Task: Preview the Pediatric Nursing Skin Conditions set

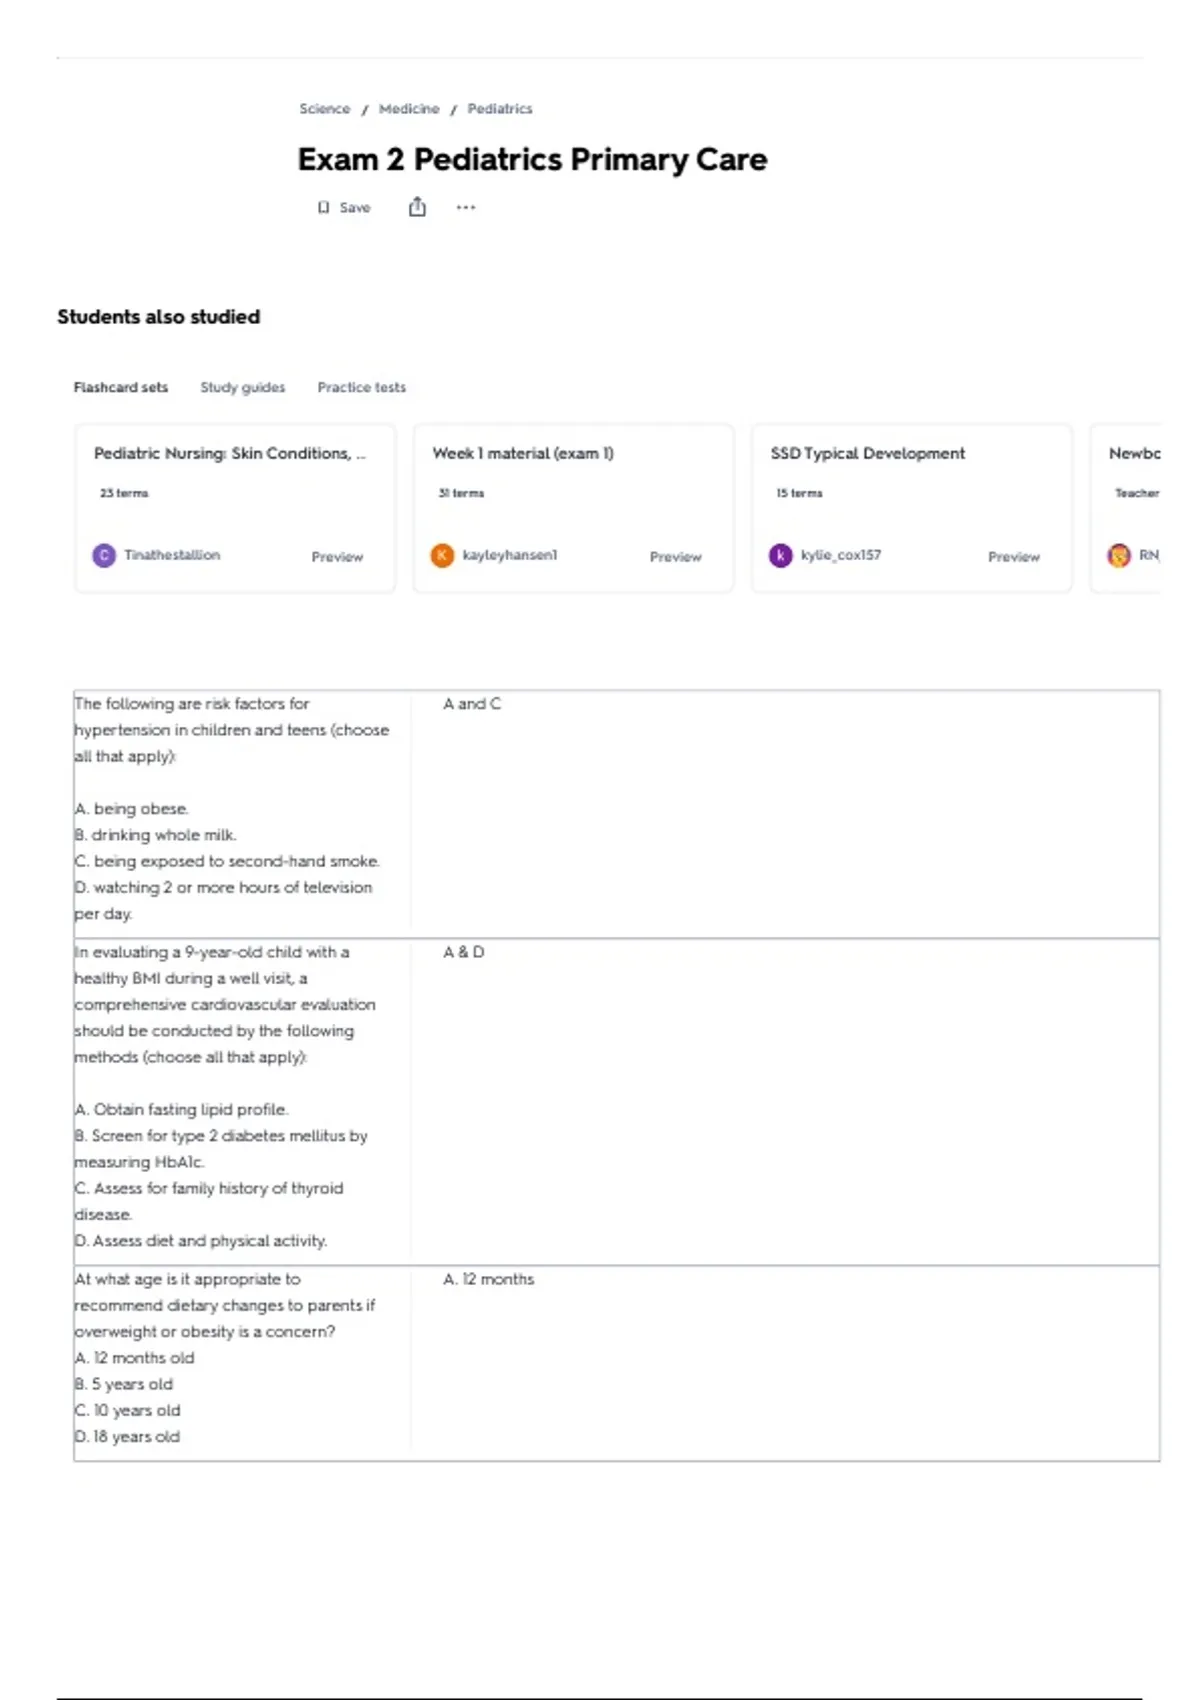Action: 337,557
